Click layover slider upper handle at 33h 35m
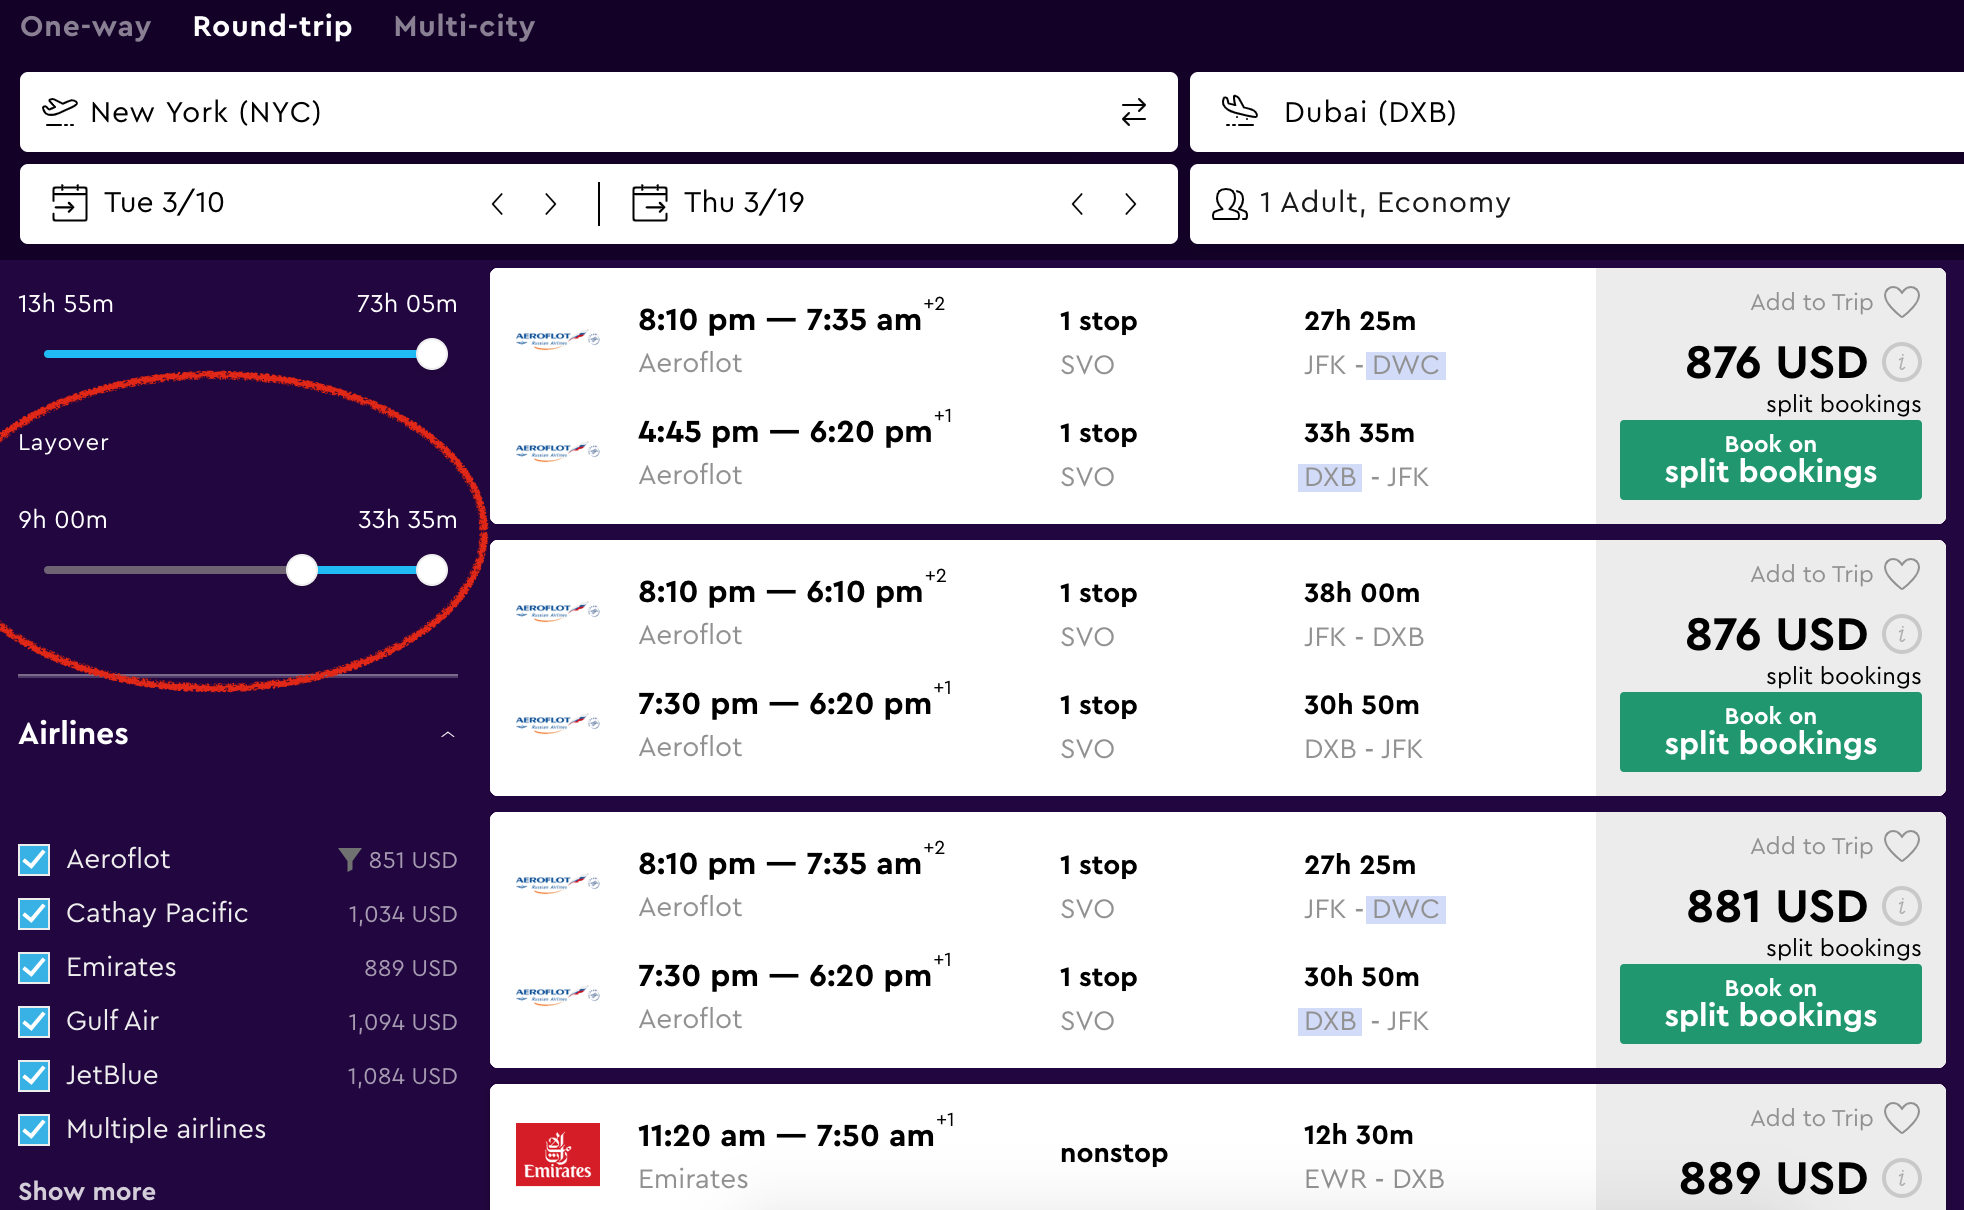 point(432,570)
